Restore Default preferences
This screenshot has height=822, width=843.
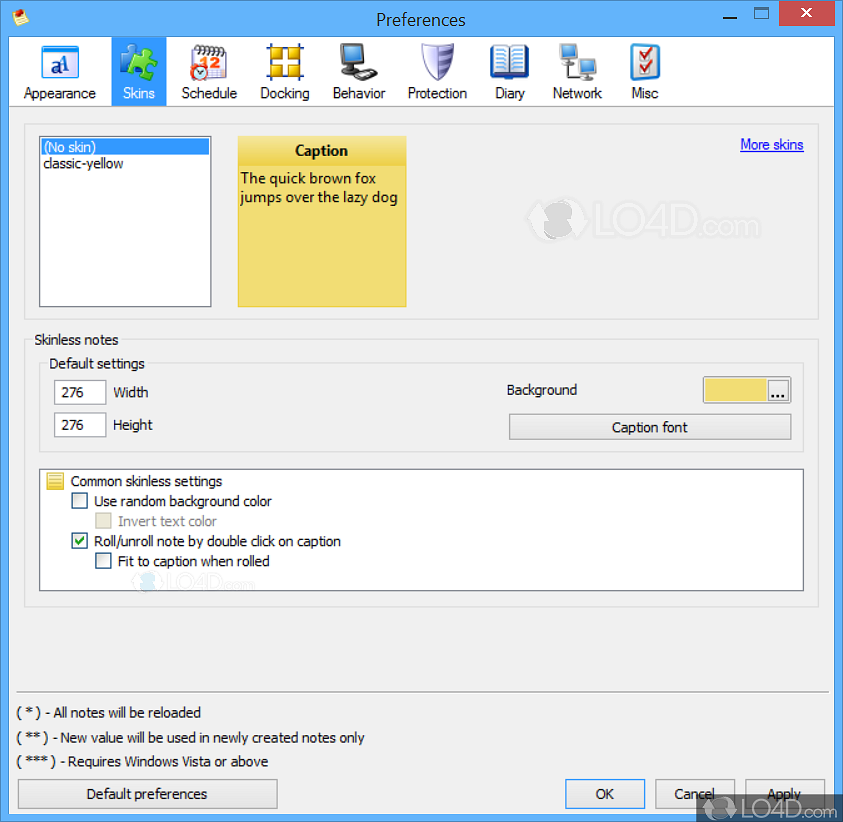click(x=146, y=793)
